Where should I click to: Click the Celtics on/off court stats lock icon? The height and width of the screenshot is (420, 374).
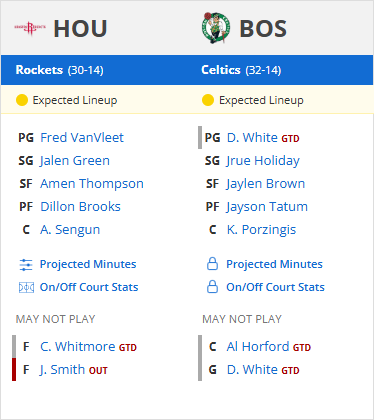212,287
